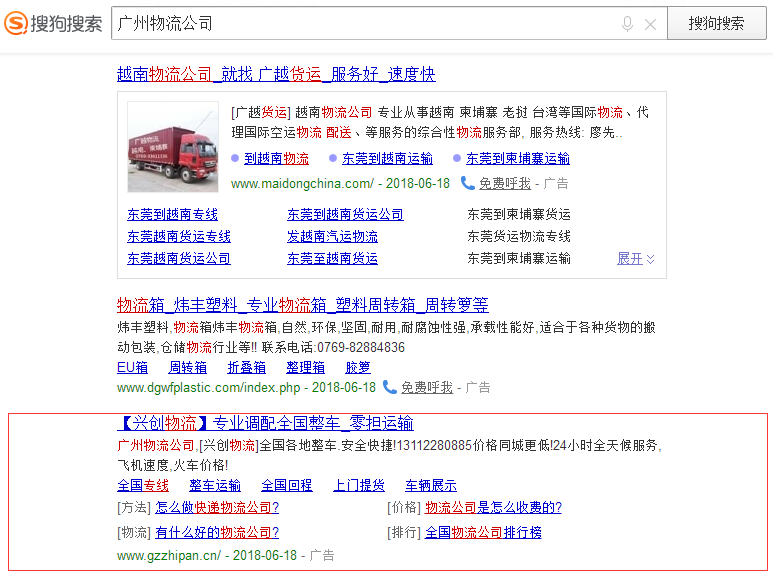Image resolution: width=773 pixels, height=574 pixels.
Task: Expand more links with 展开 chevron
Action: [636, 259]
